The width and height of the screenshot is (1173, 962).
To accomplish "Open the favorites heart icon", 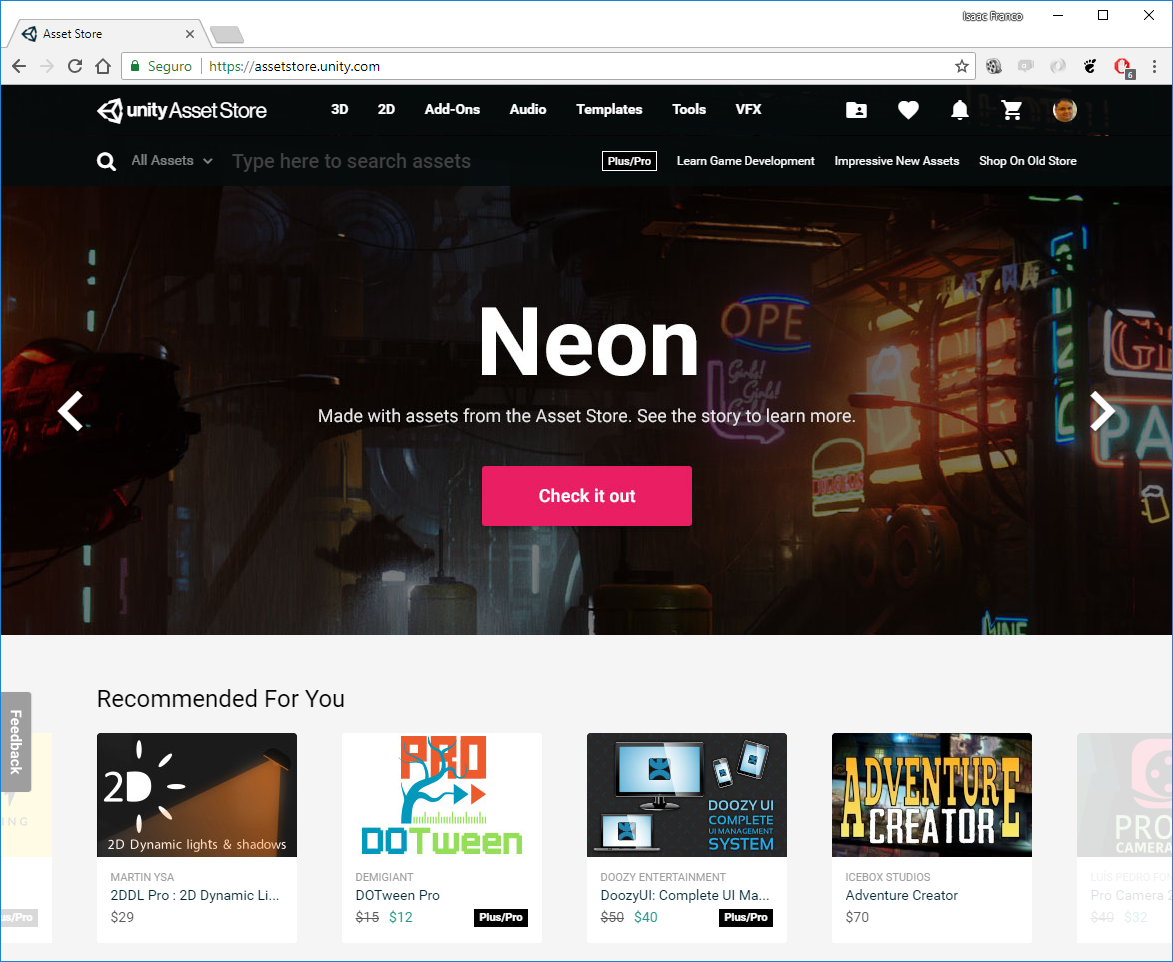I will (x=908, y=111).
